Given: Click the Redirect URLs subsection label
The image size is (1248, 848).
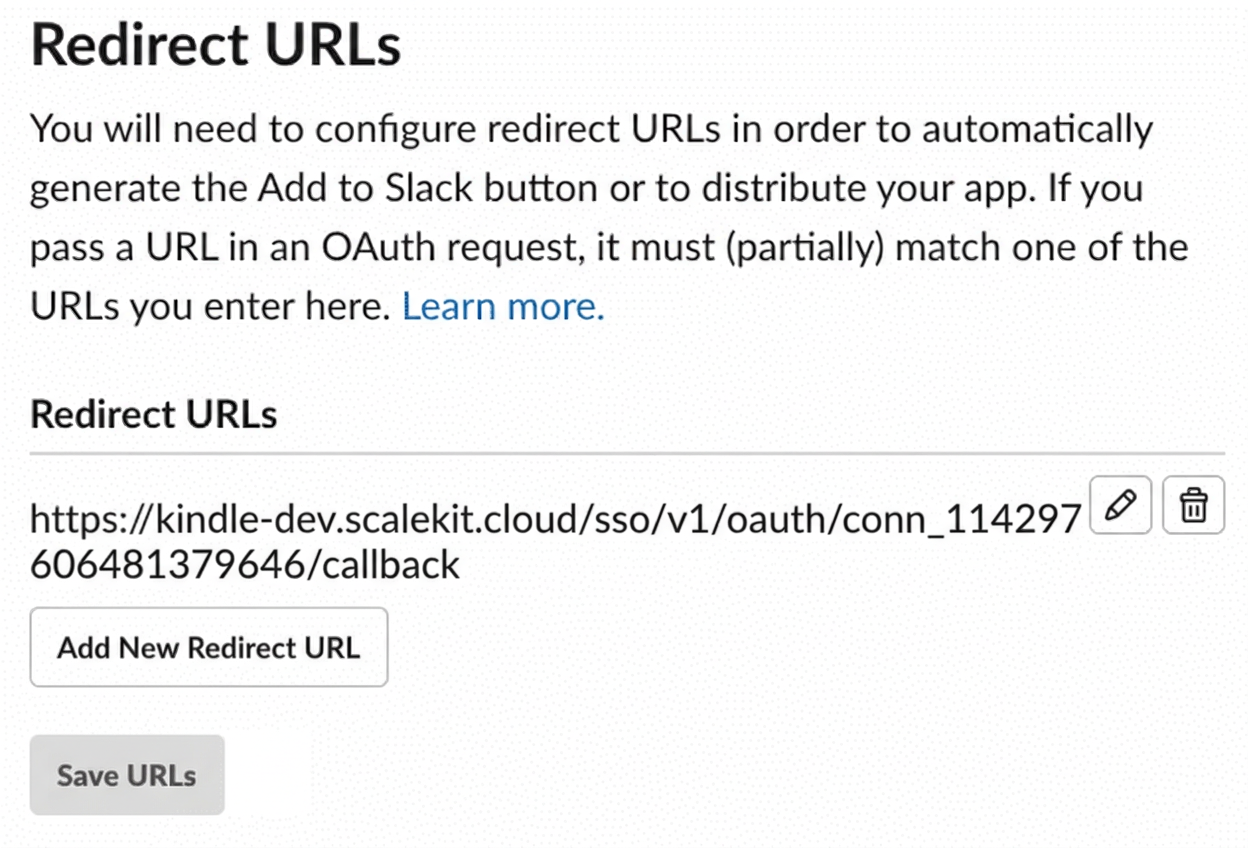Looking at the screenshot, I should 152,414.
